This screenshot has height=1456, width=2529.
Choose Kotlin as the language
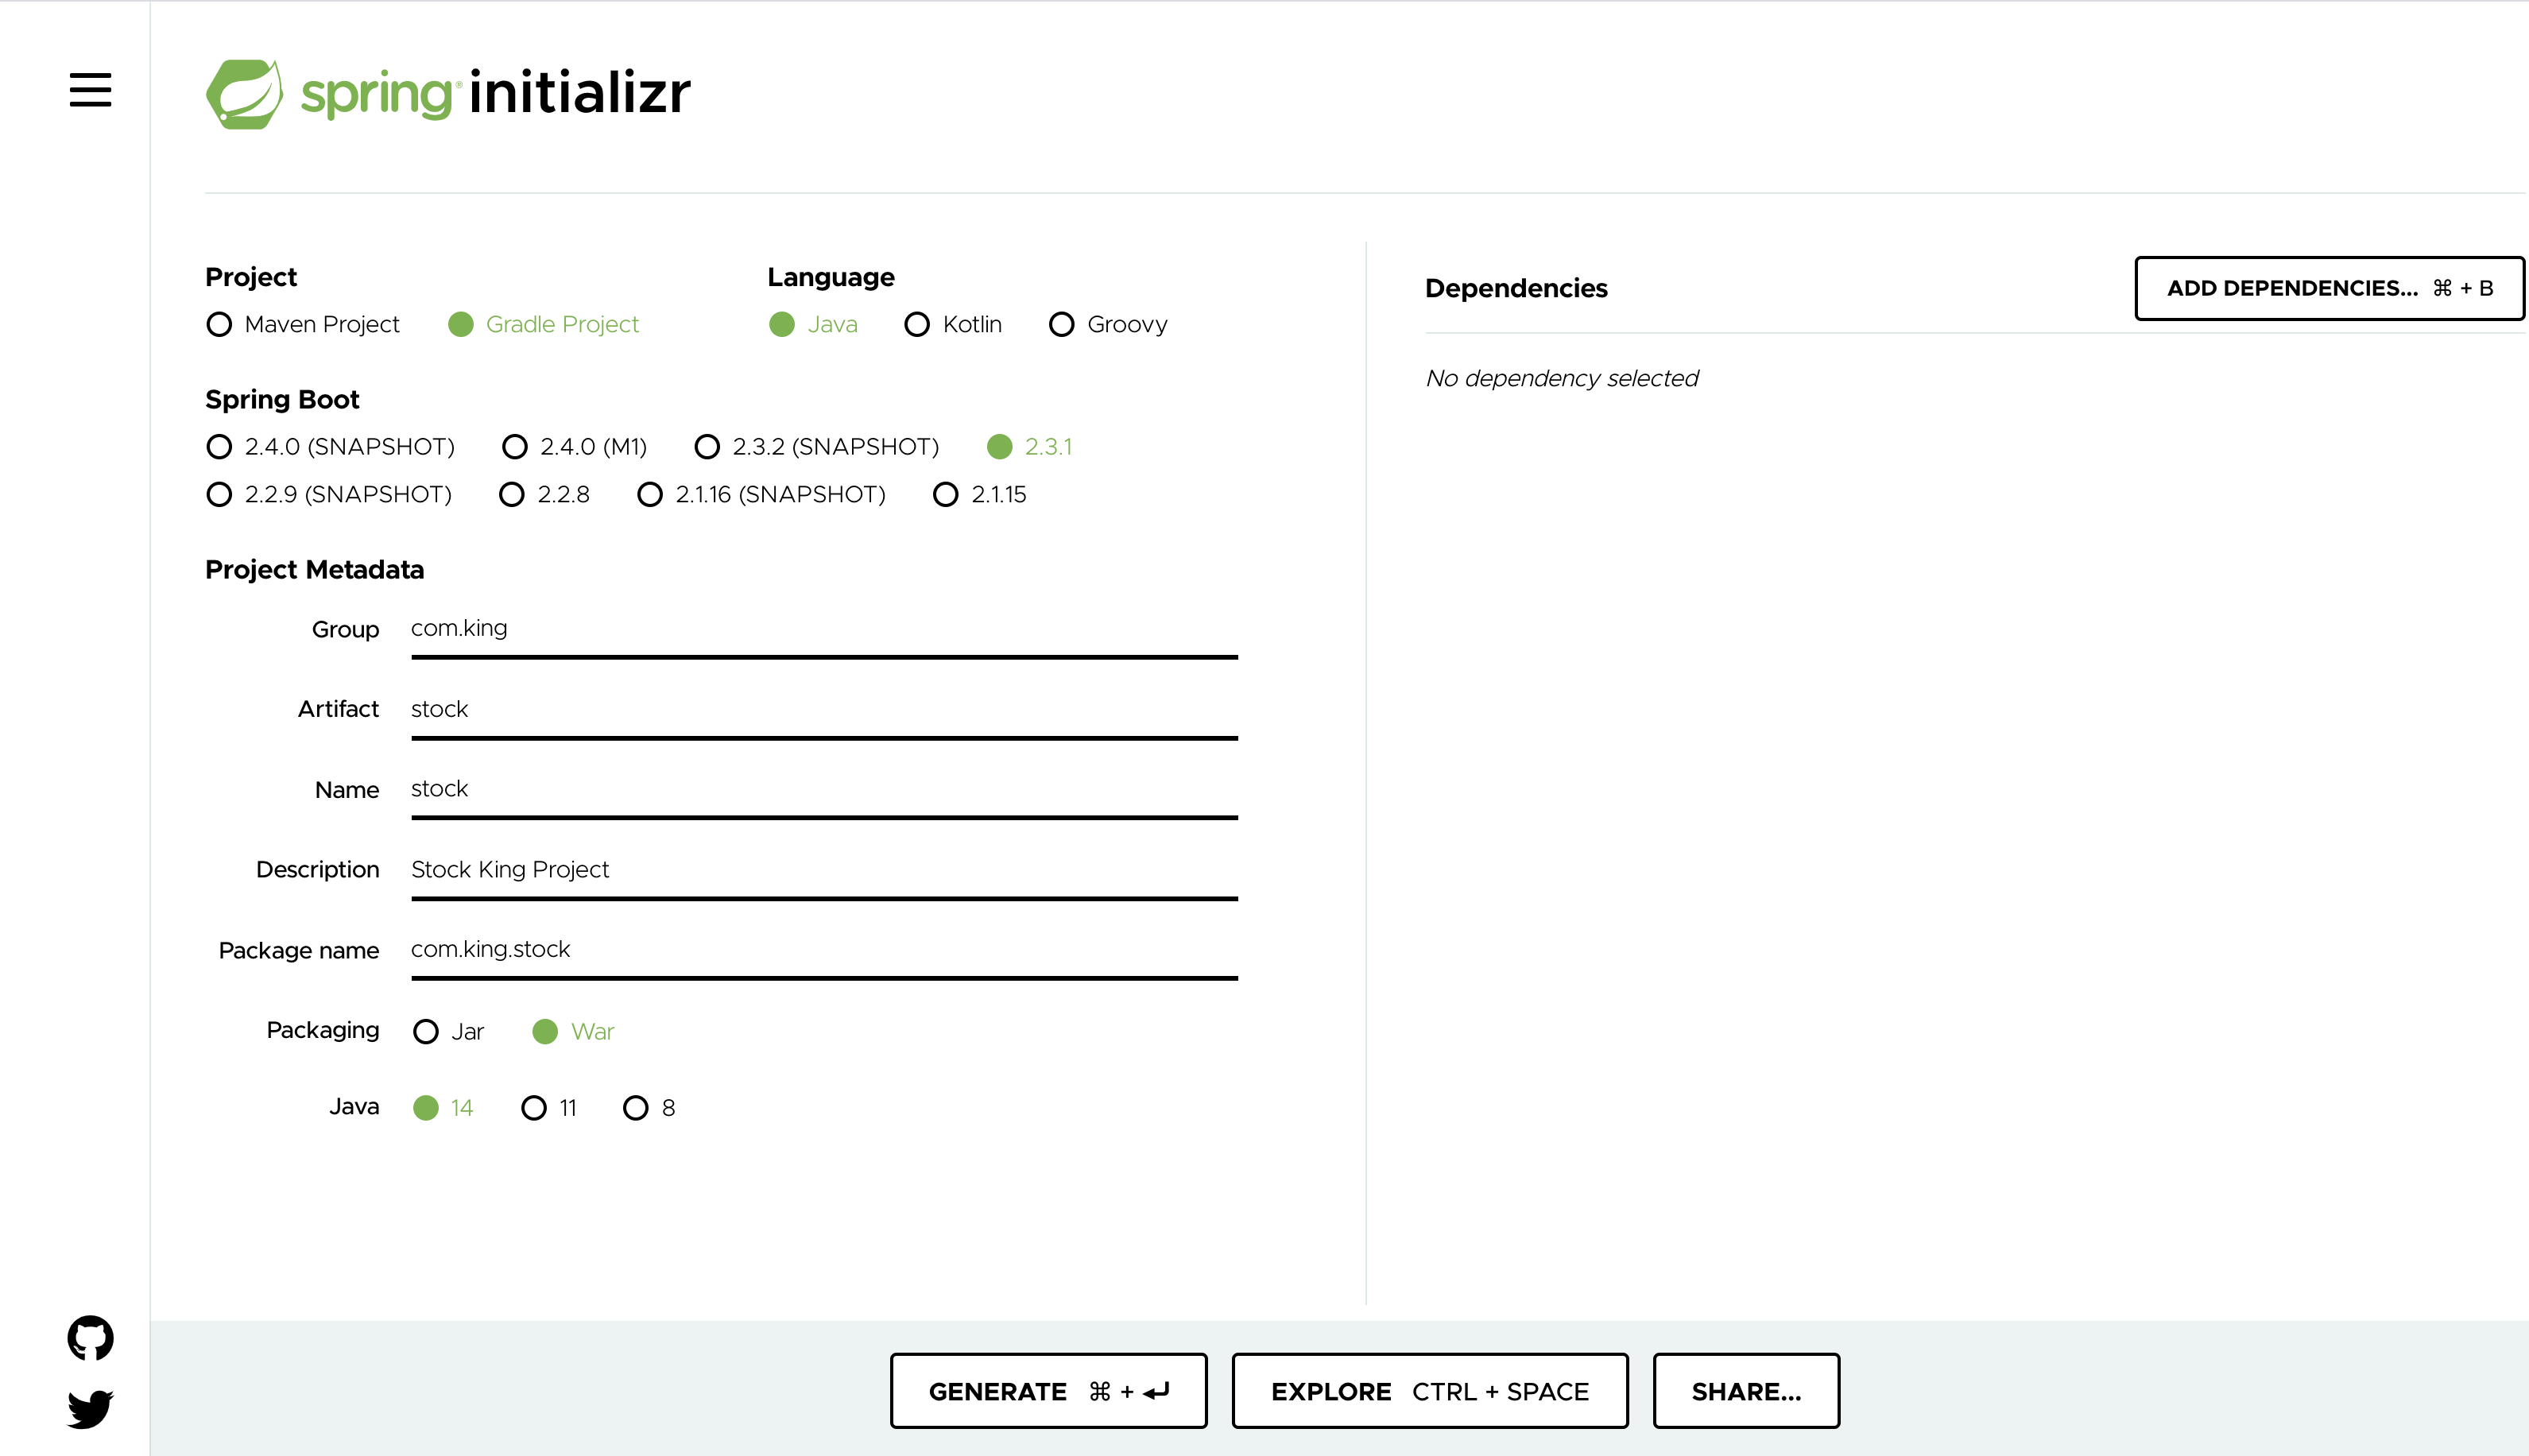pyautogui.click(x=916, y=325)
